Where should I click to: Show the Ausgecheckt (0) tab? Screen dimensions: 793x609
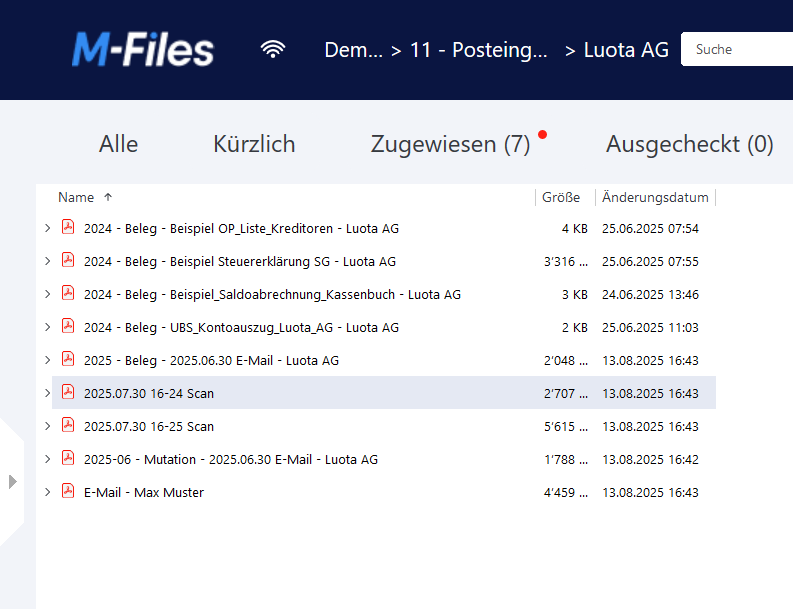coord(689,144)
